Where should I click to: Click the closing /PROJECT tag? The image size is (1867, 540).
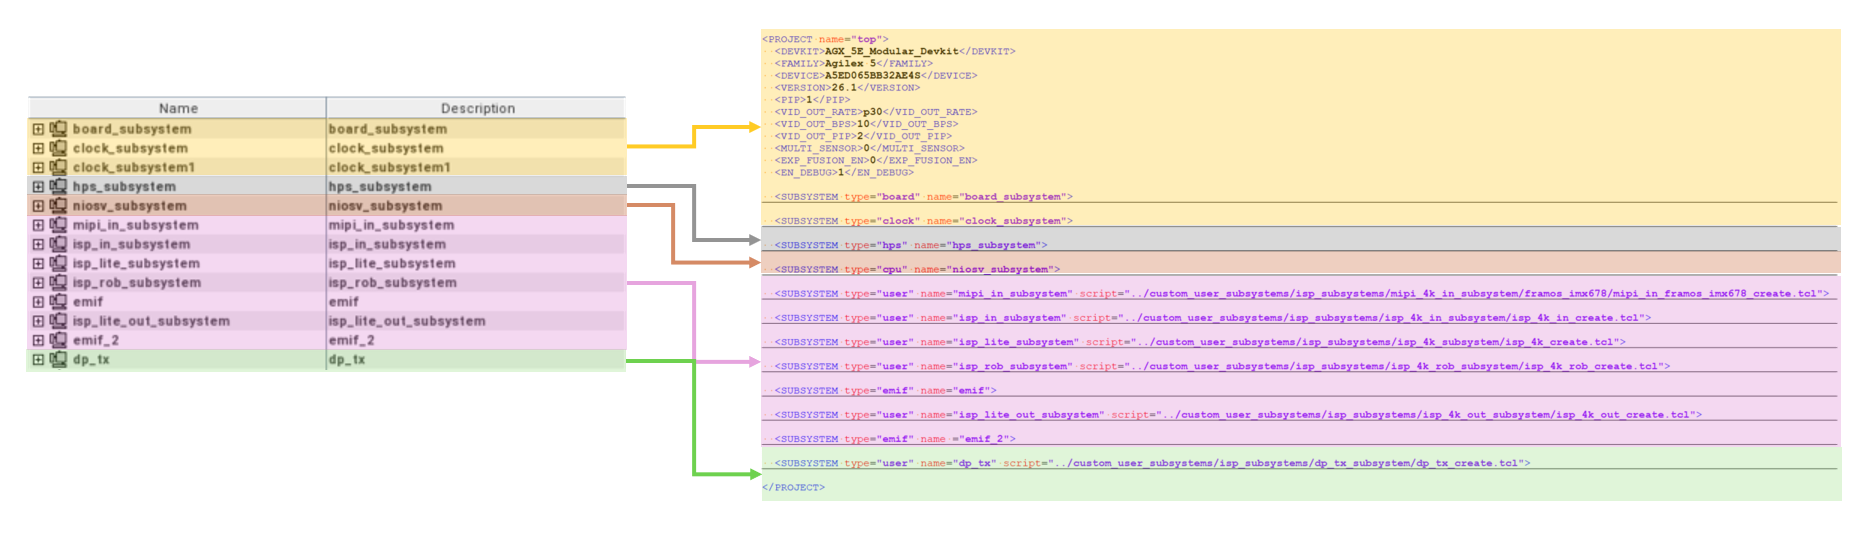click(794, 488)
